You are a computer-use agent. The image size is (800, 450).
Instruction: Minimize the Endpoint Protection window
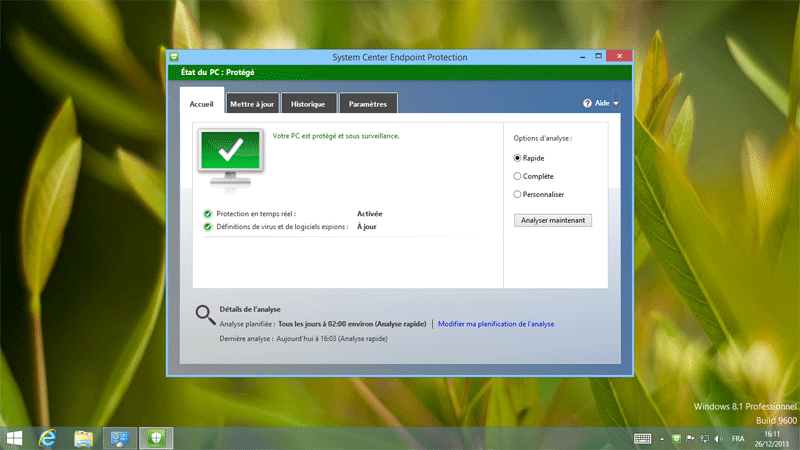click(583, 57)
